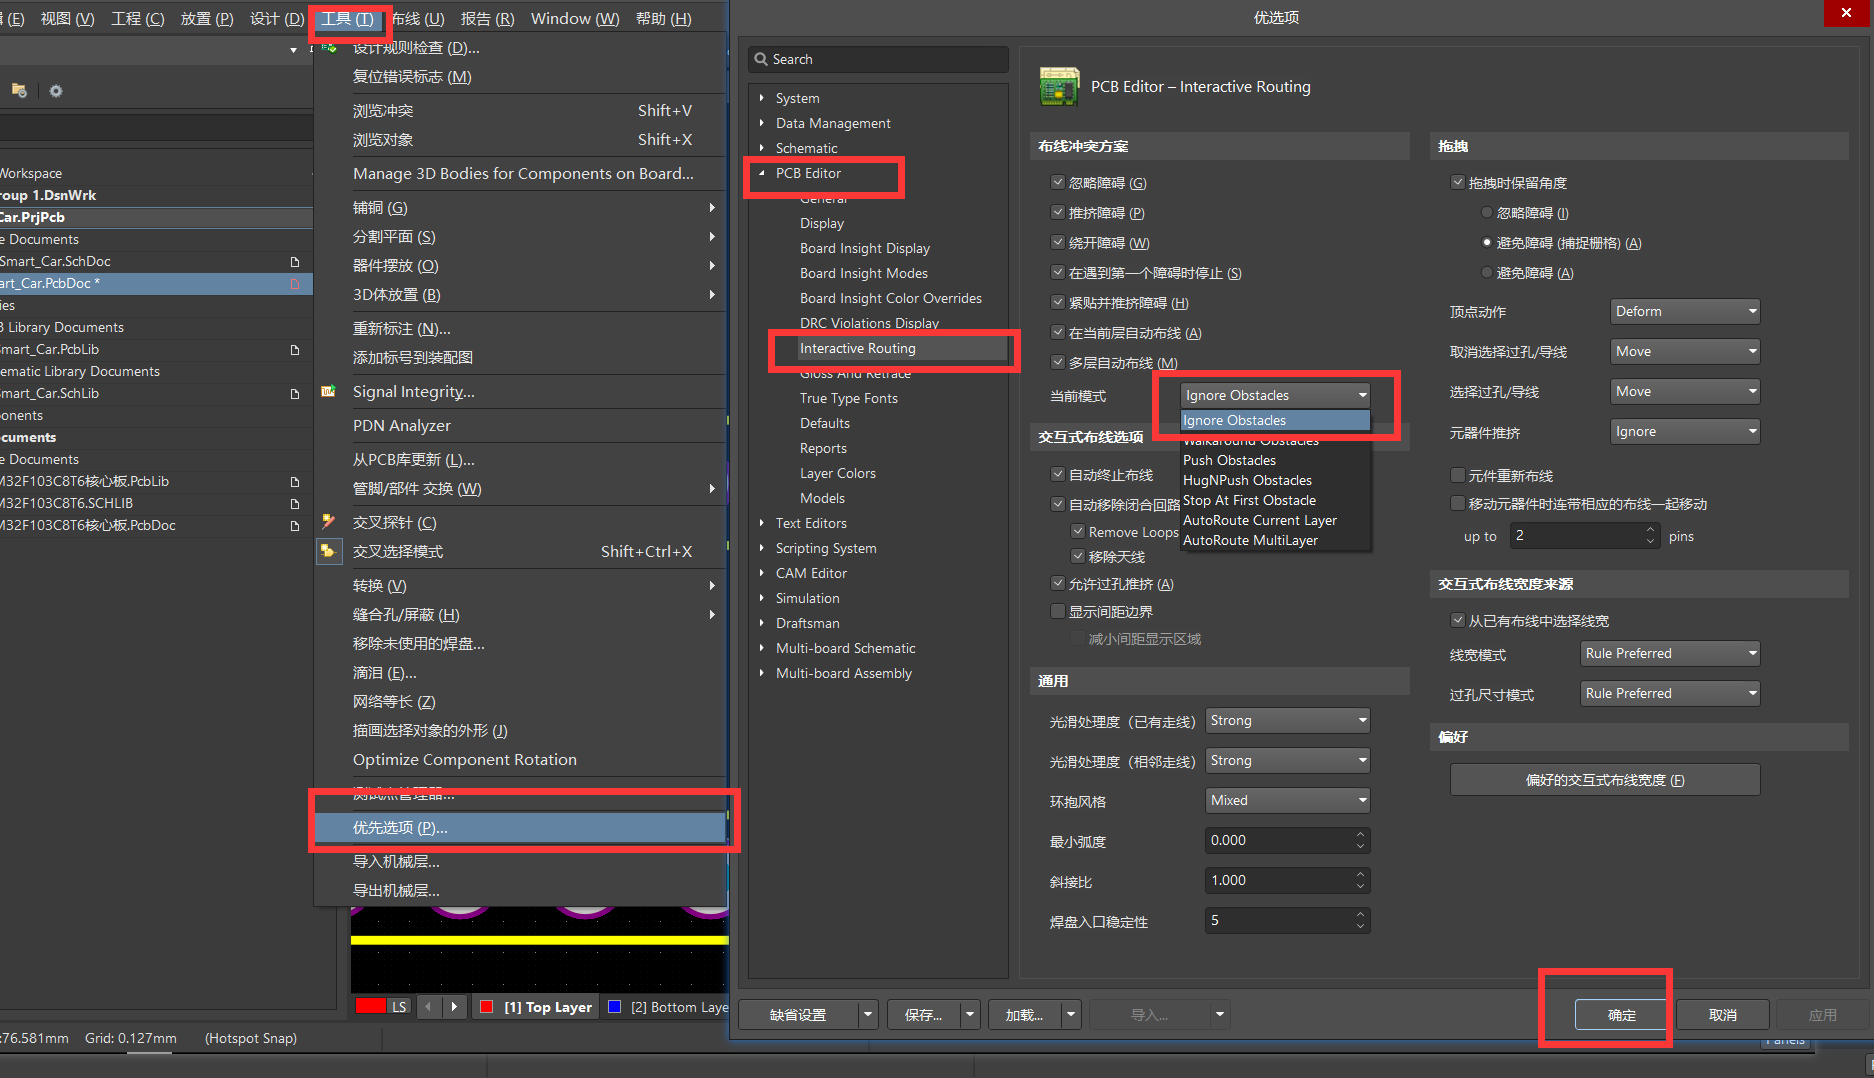
Task: Click the cross select mode (交叉选择模式) icon
Action: pyautogui.click(x=328, y=551)
